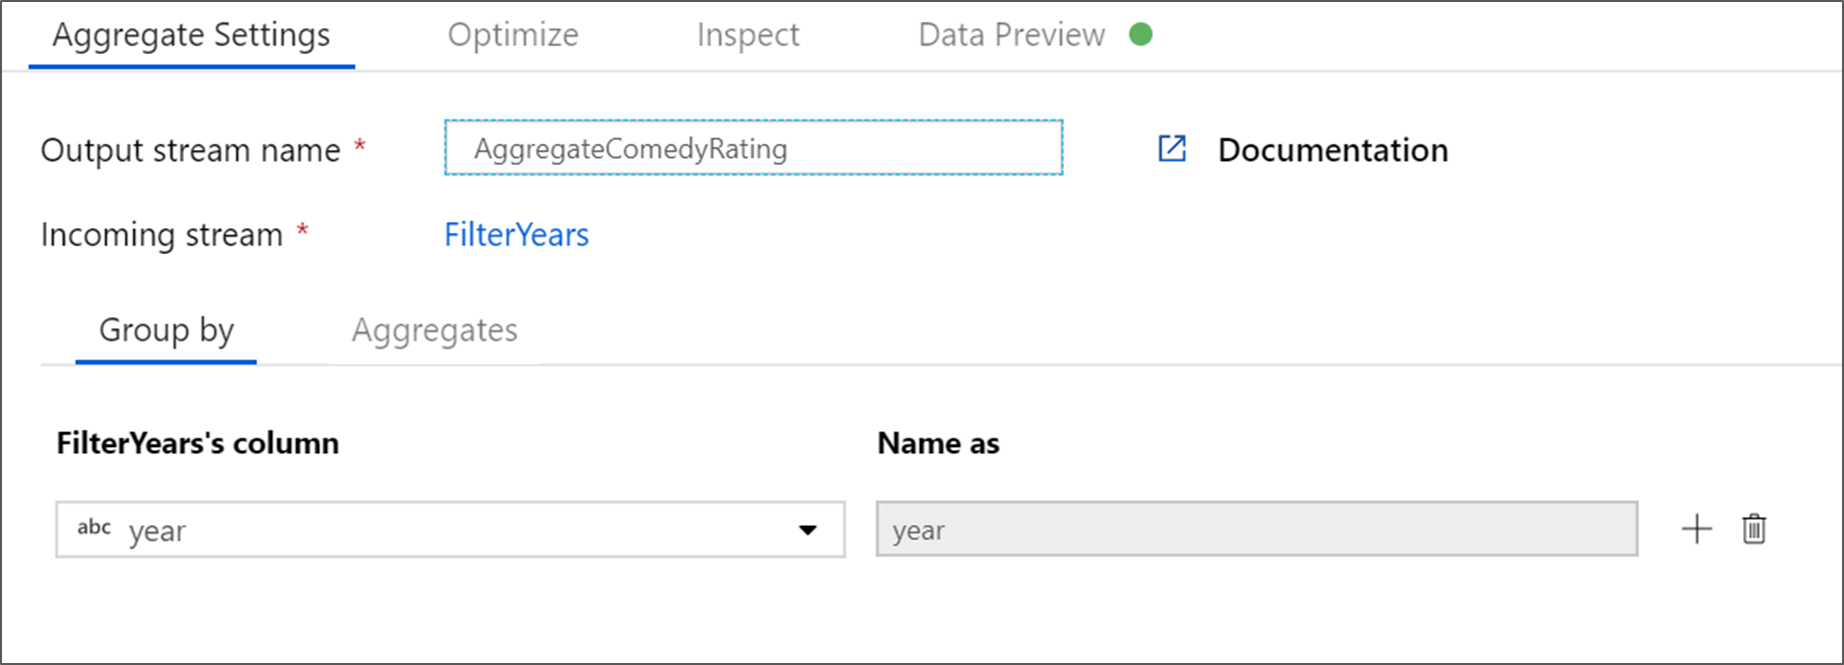Click the Incoming stream label
The height and width of the screenshot is (665, 1844).
(162, 235)
